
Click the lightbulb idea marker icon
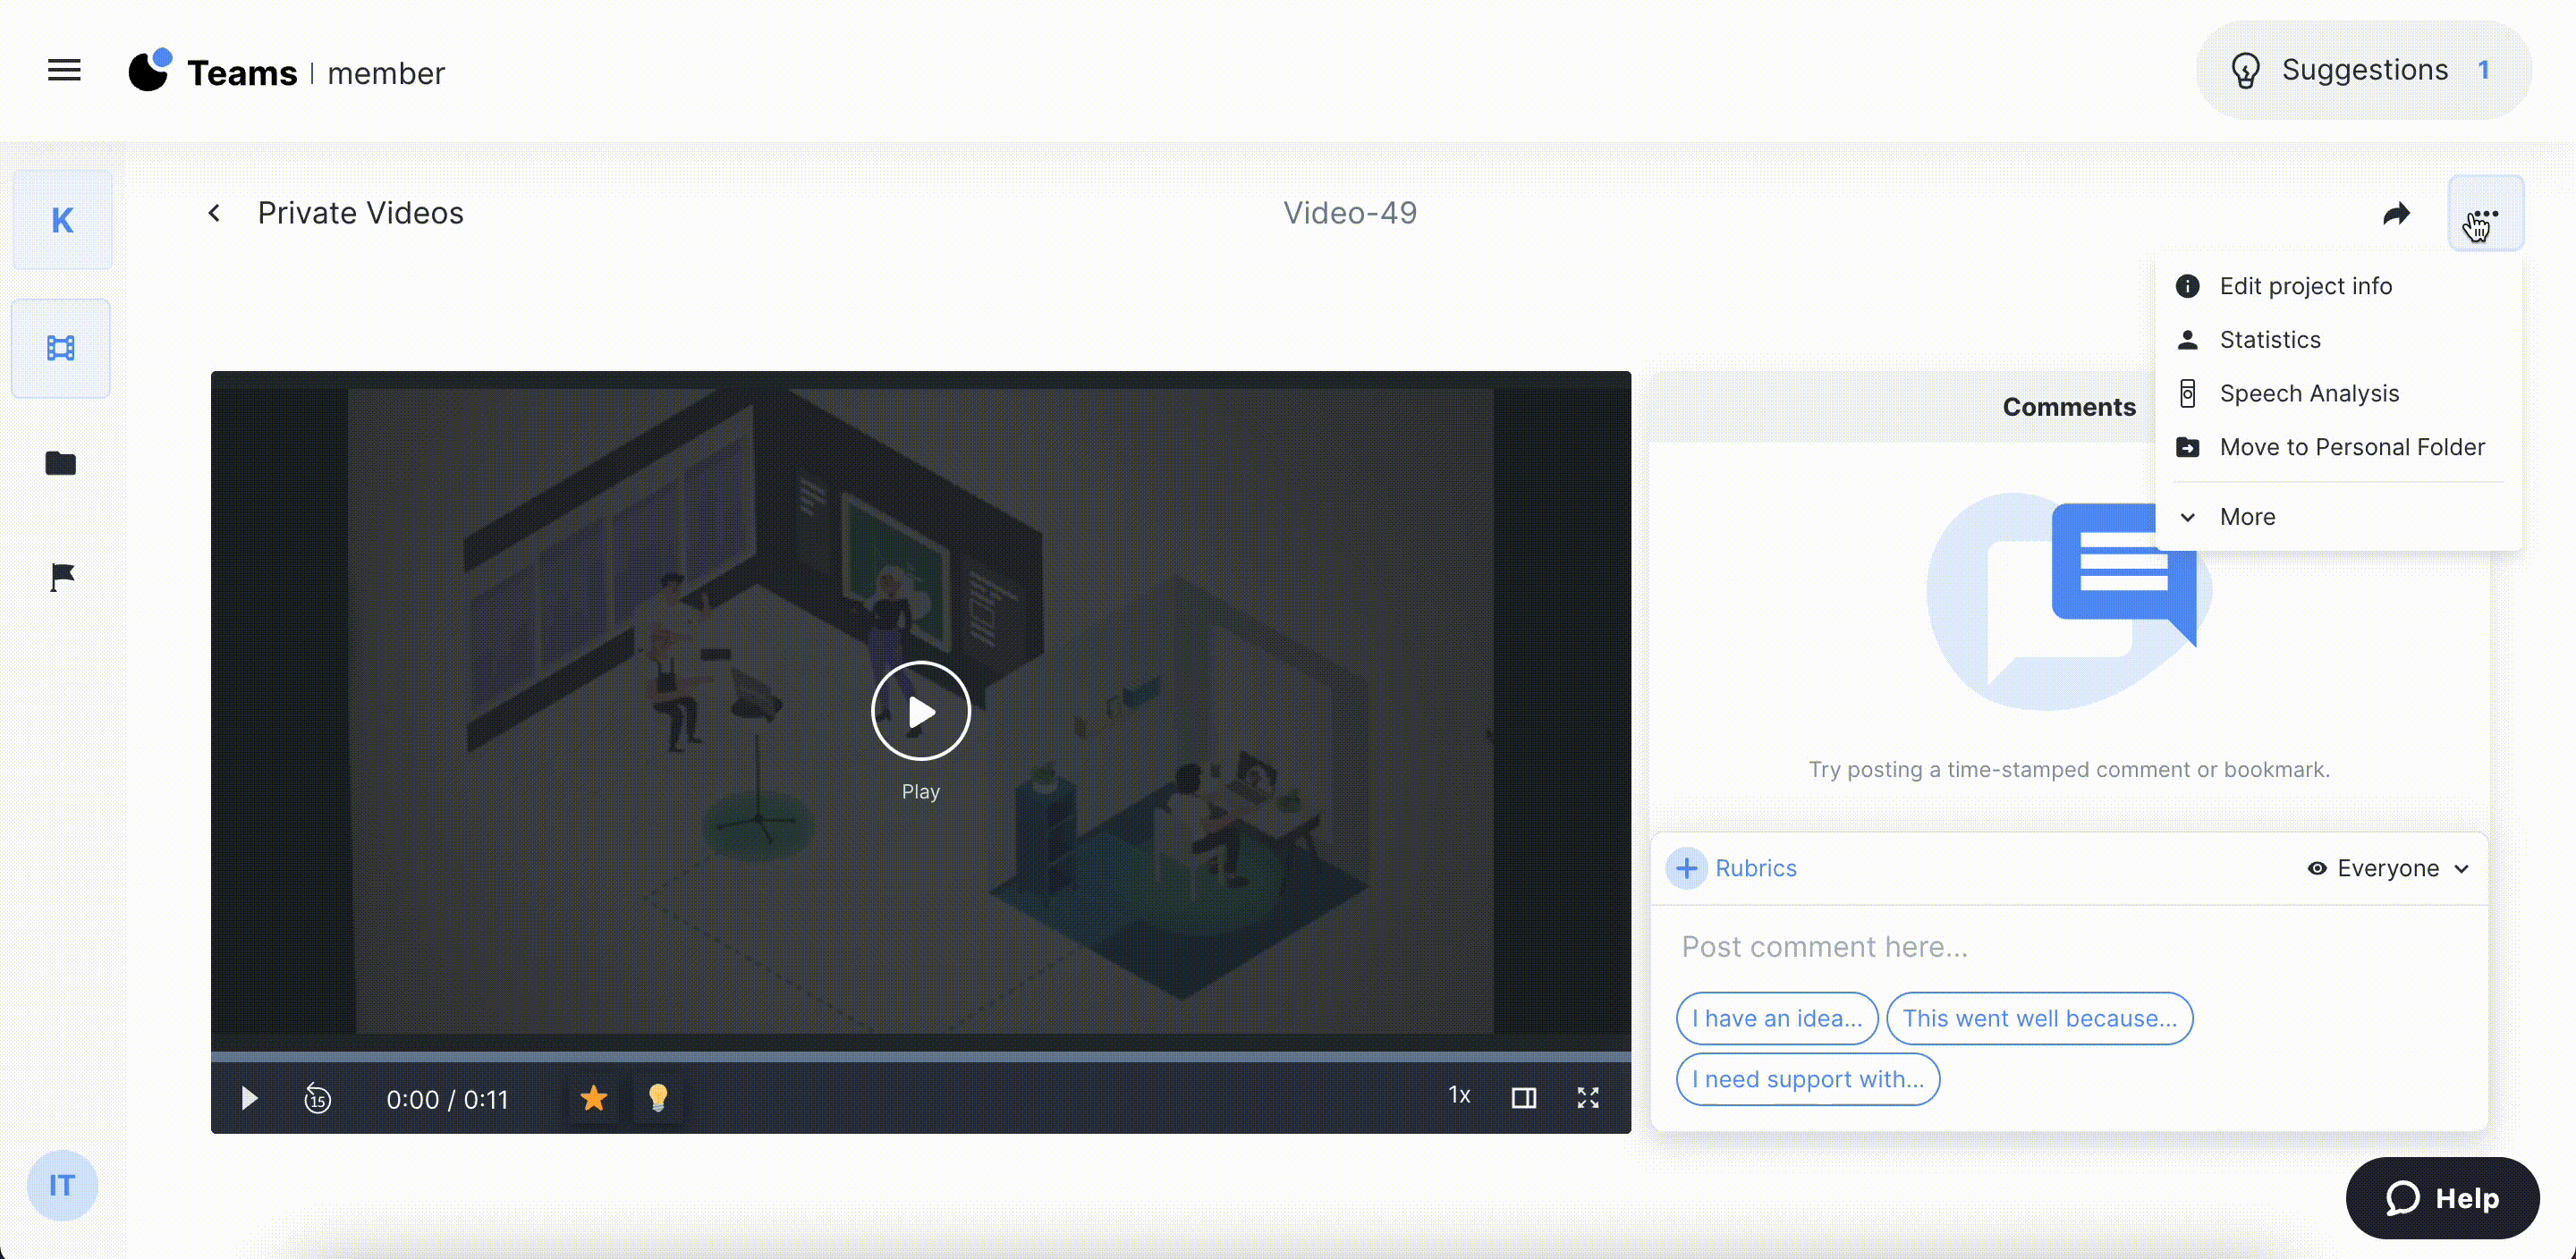pos(658,1098)
